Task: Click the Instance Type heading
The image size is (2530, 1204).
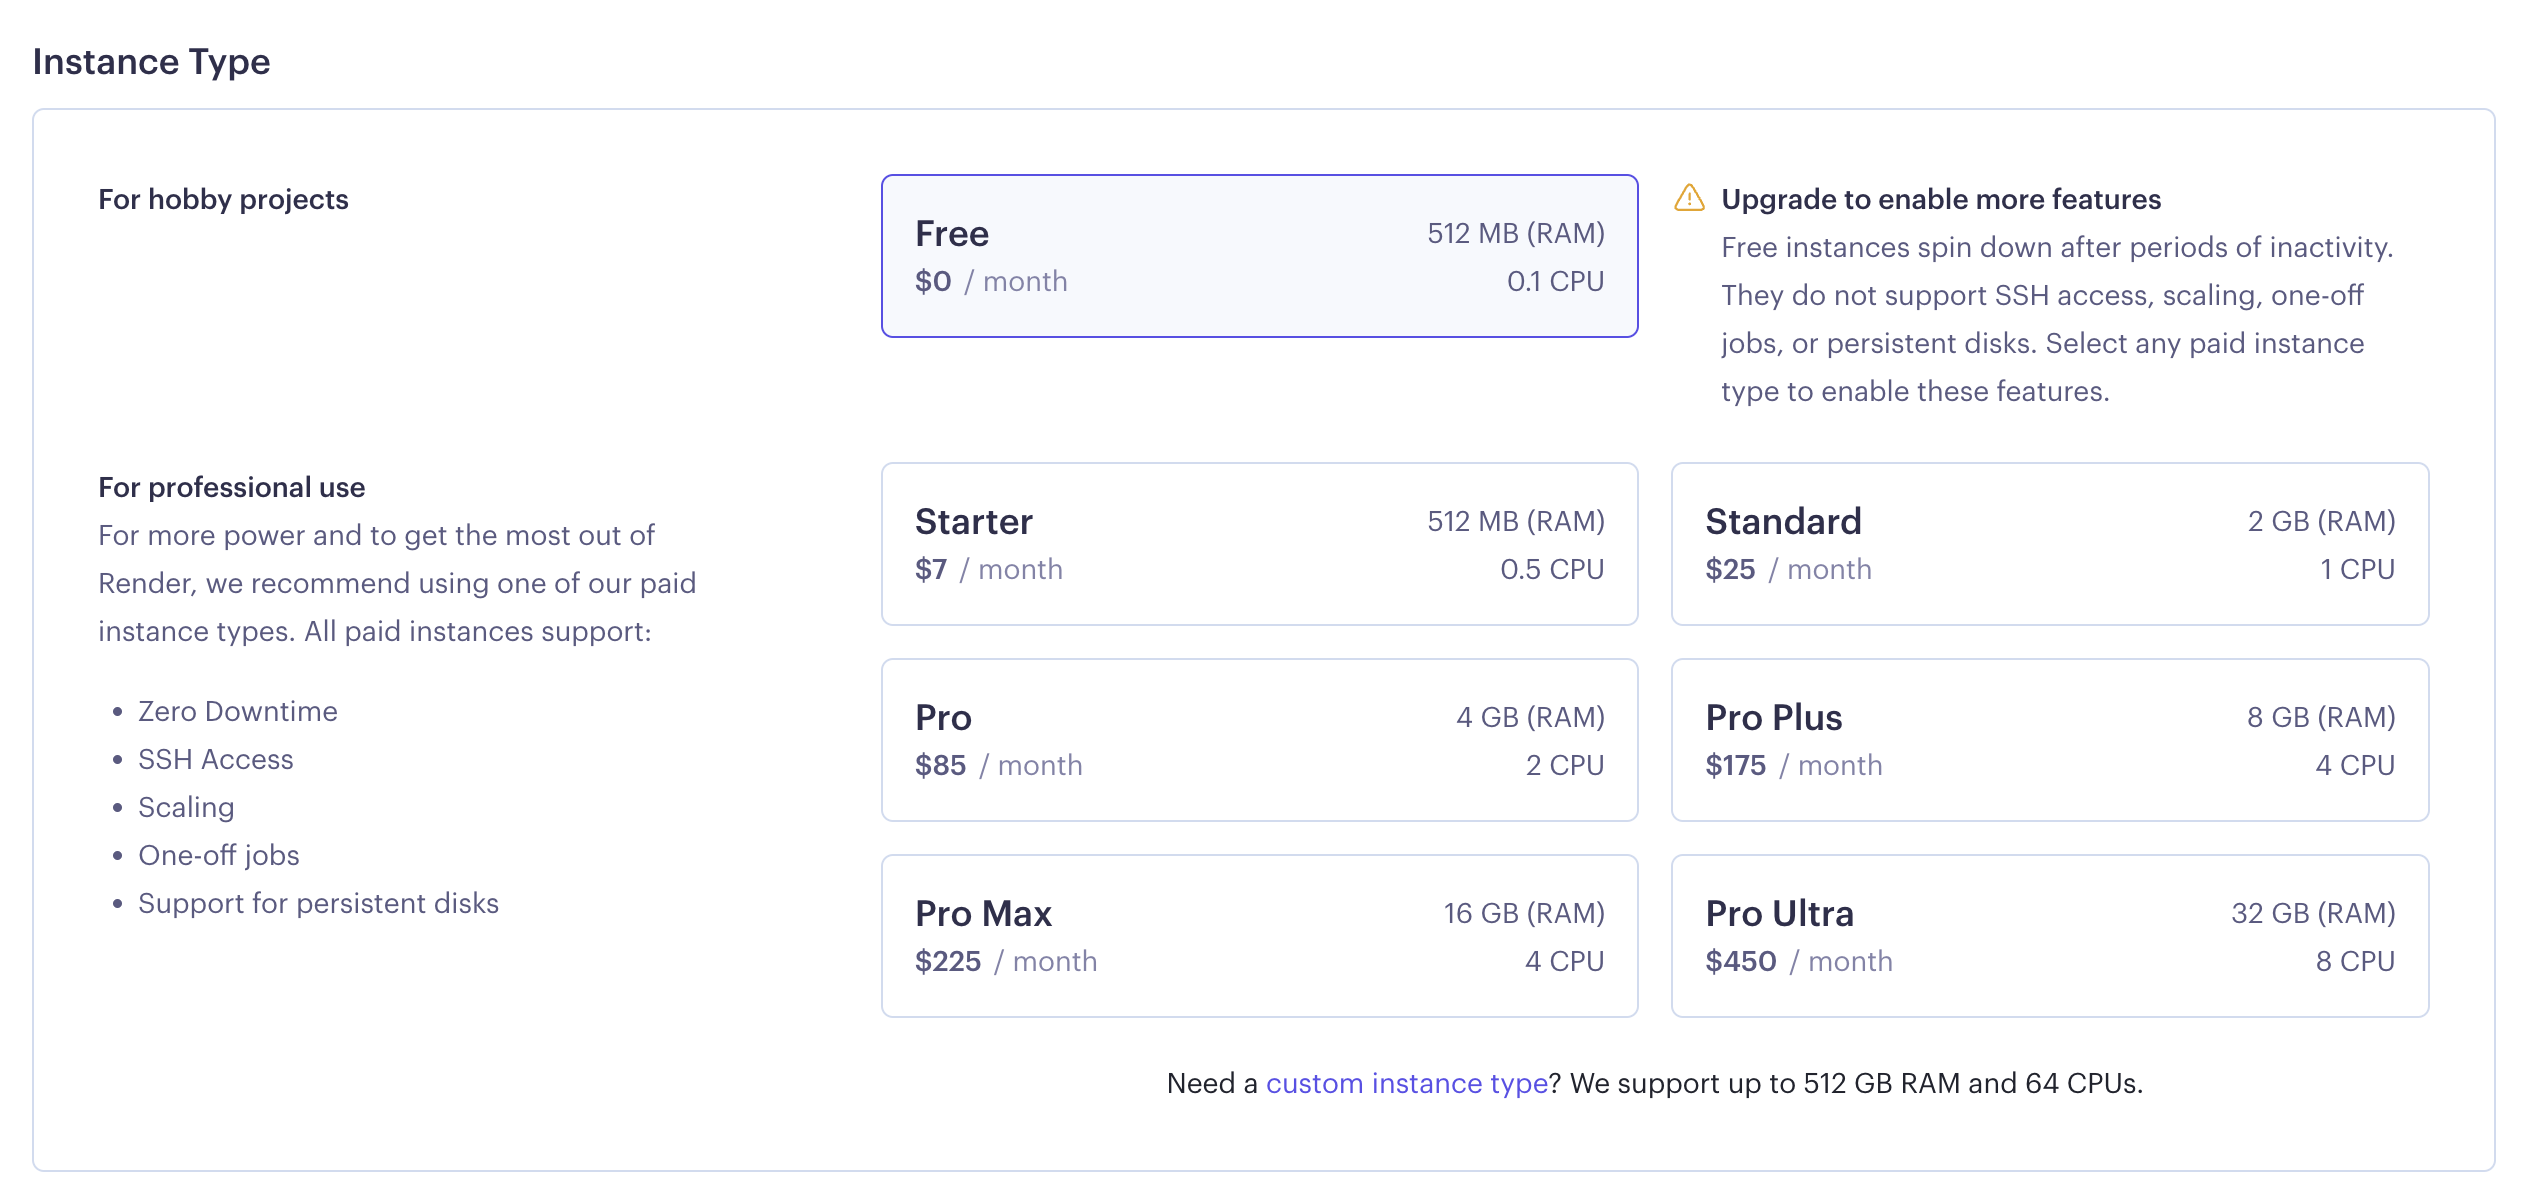Action: 151,62
